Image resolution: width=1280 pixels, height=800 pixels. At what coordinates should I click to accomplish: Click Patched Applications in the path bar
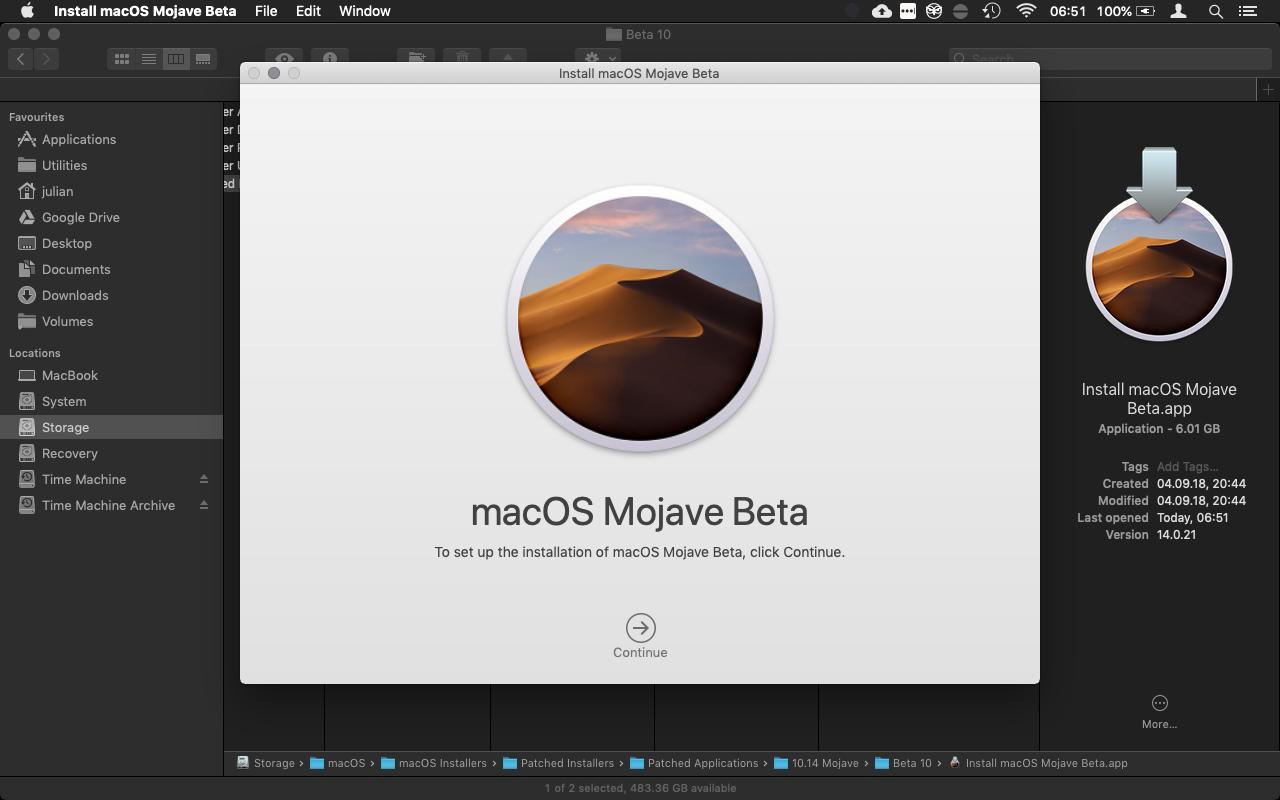coord(695,763)
